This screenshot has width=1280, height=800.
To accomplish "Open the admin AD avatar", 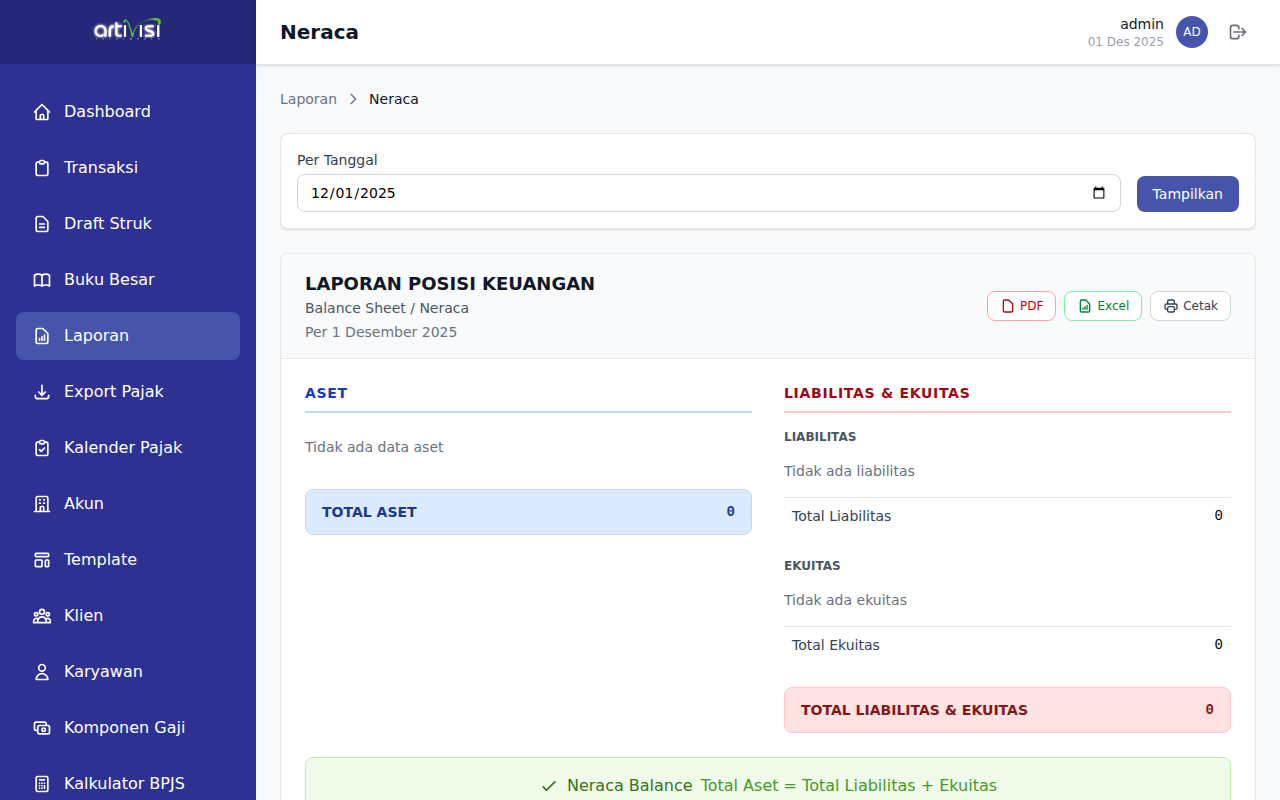I will (x=1191, y=32).
